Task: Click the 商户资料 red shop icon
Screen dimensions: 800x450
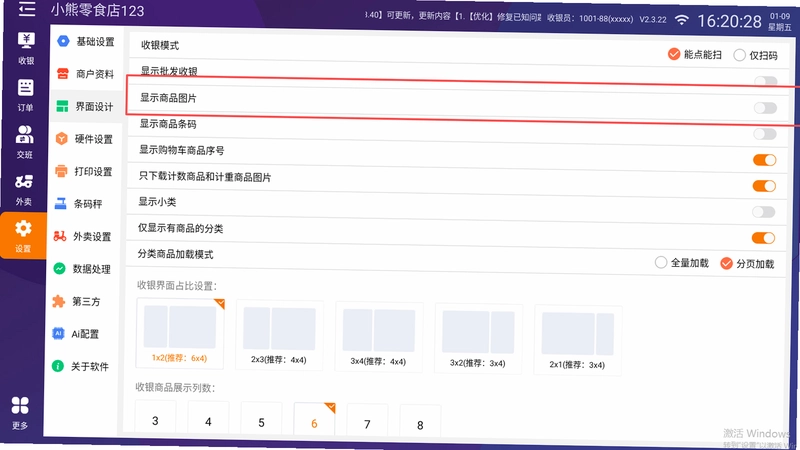Action: (63, 73)
